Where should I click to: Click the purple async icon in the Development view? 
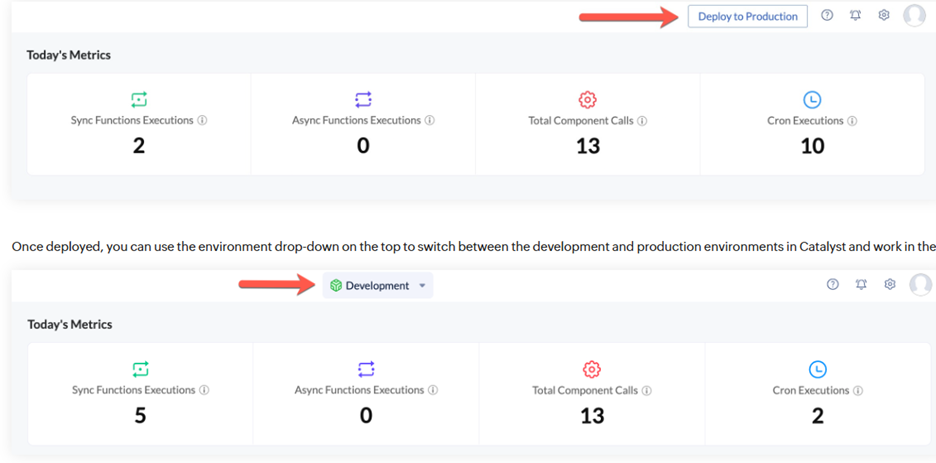point(366,369)
